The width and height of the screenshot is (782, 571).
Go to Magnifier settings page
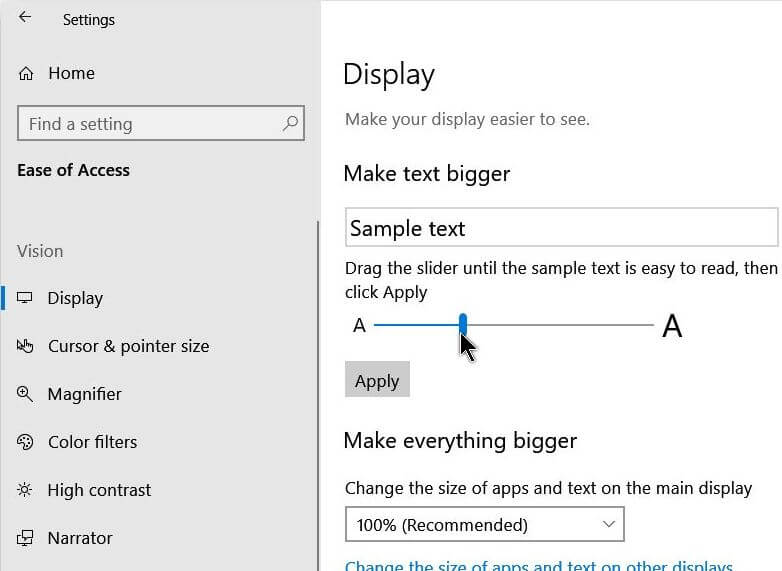(x=84, y=394)
